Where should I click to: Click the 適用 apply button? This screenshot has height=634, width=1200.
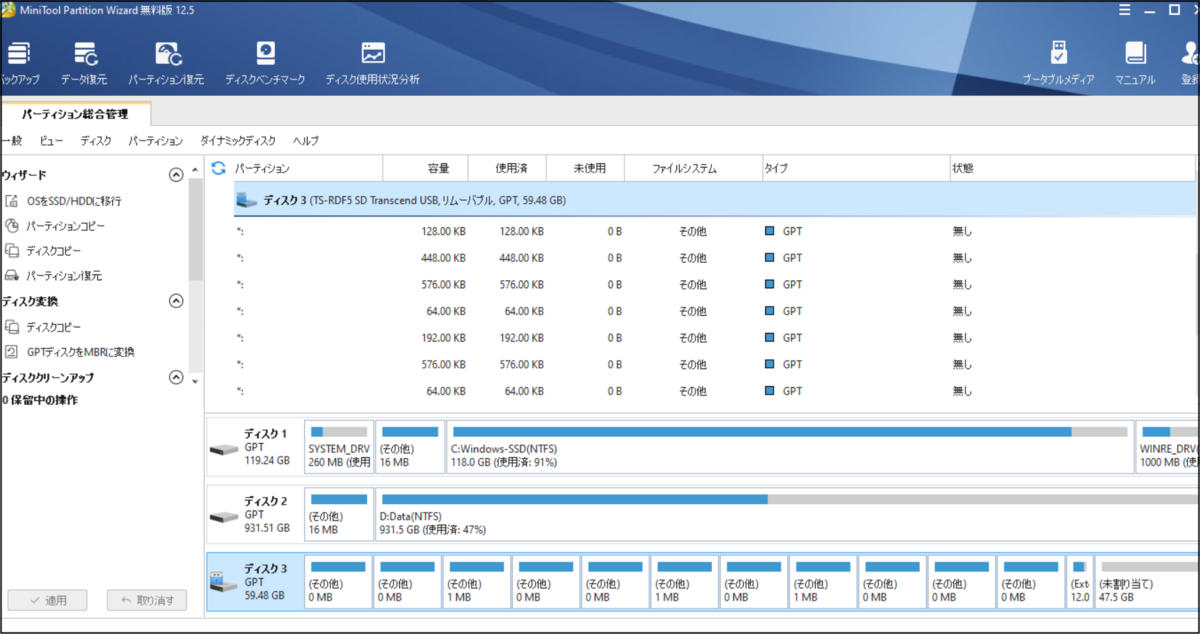point(47,600)
